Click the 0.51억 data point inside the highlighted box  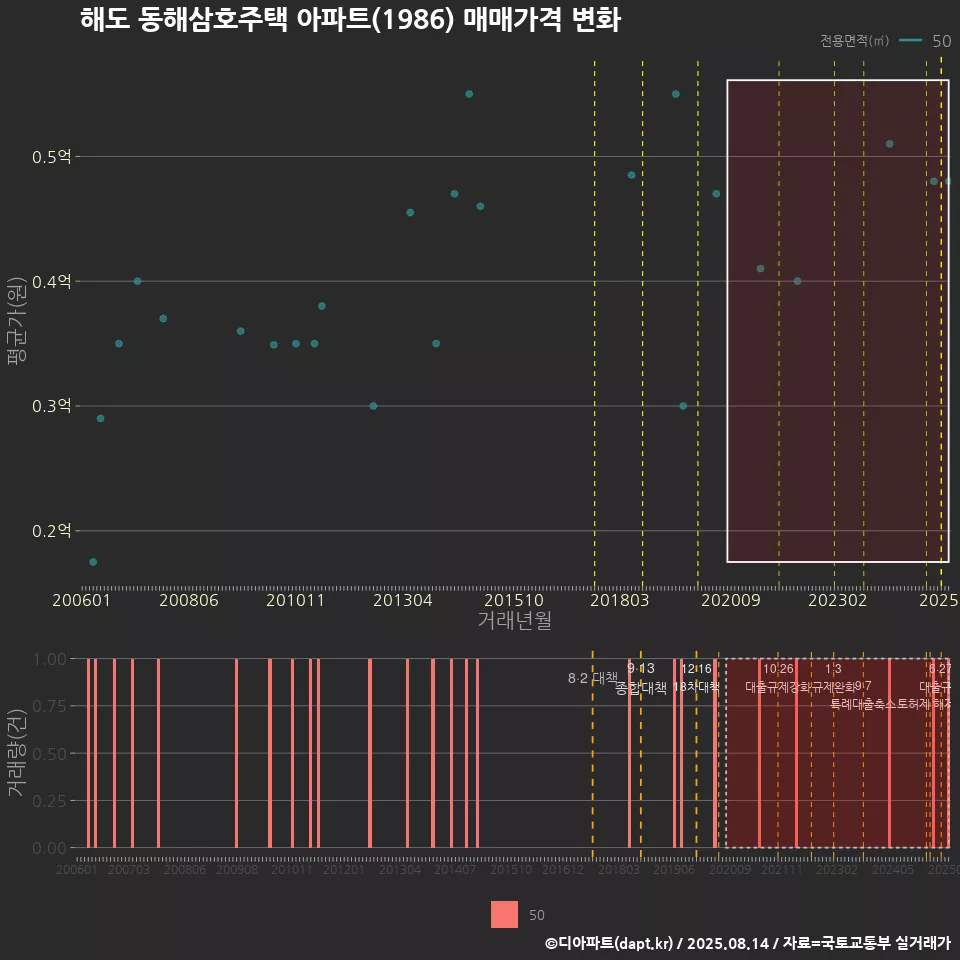[x=890, y=144]
